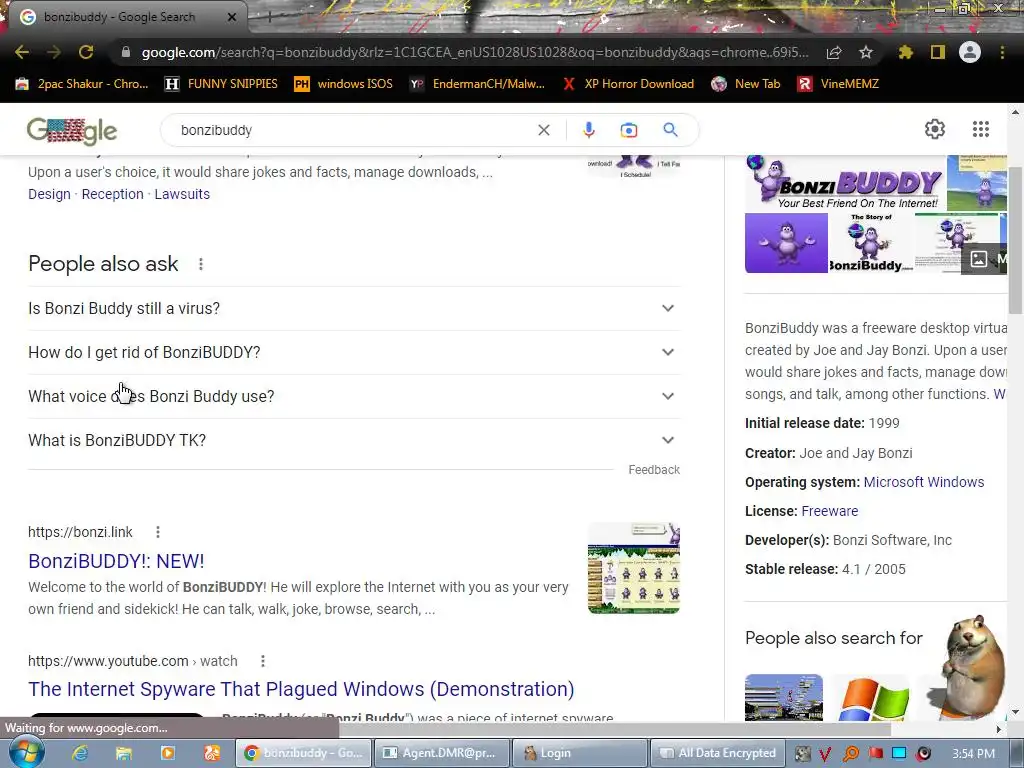This screenshot has height=768, width=1024.
Task: Switch to the Login taskbar window
Action: pos(579,753)
